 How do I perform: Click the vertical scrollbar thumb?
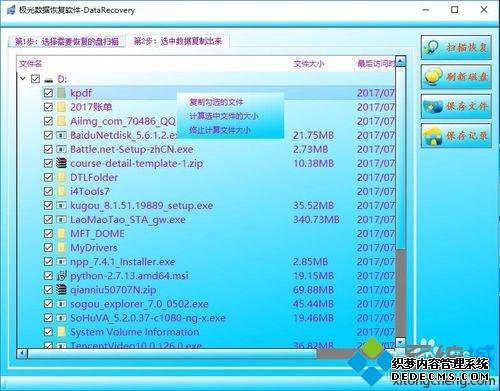(x=400, y=158)
